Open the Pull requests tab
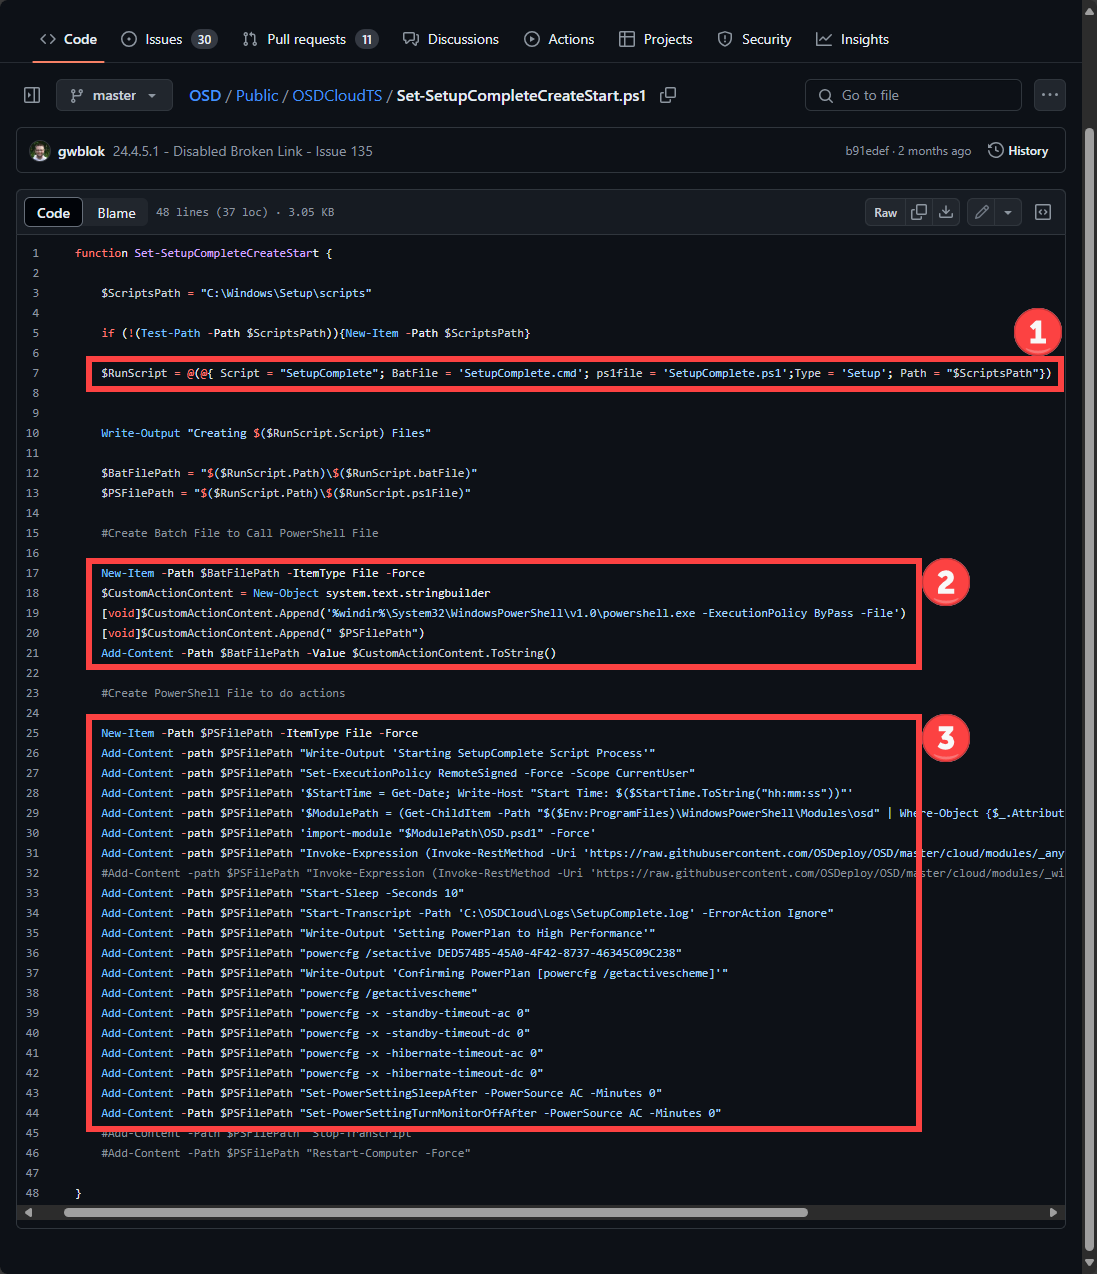 (310, 39)
